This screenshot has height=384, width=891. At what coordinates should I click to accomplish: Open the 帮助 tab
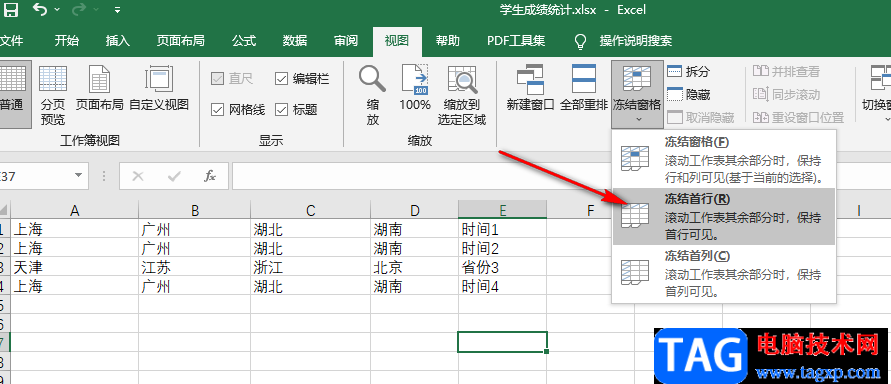tap(448, 41)
